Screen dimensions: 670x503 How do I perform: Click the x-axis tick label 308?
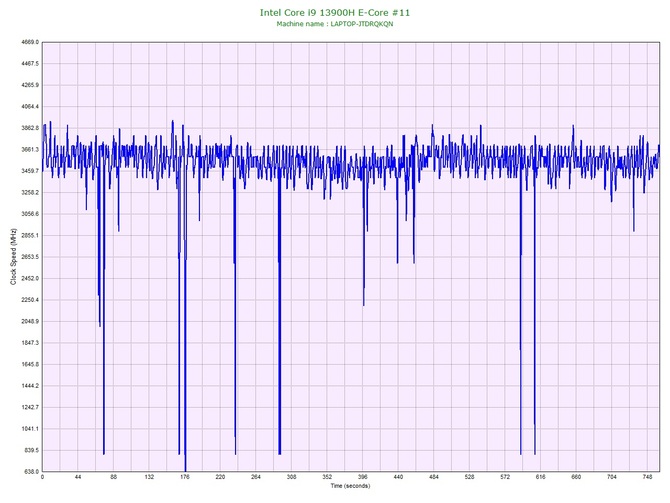pyautogui.click(x=291, y=477)
